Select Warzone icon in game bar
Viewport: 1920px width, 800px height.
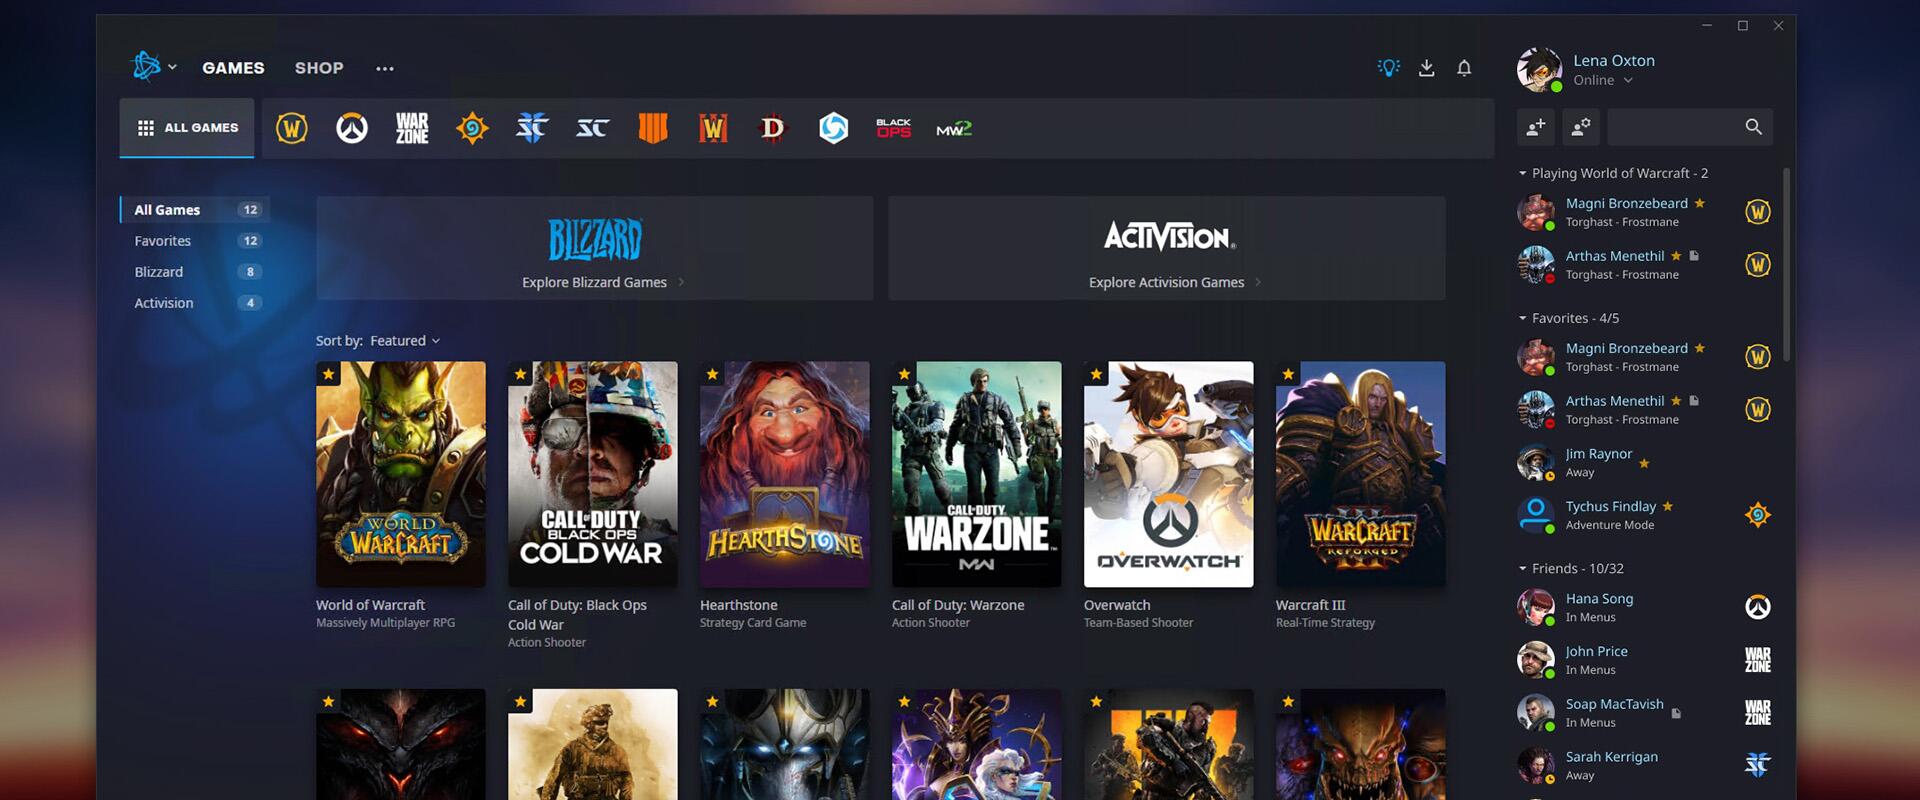pos(412,128)
